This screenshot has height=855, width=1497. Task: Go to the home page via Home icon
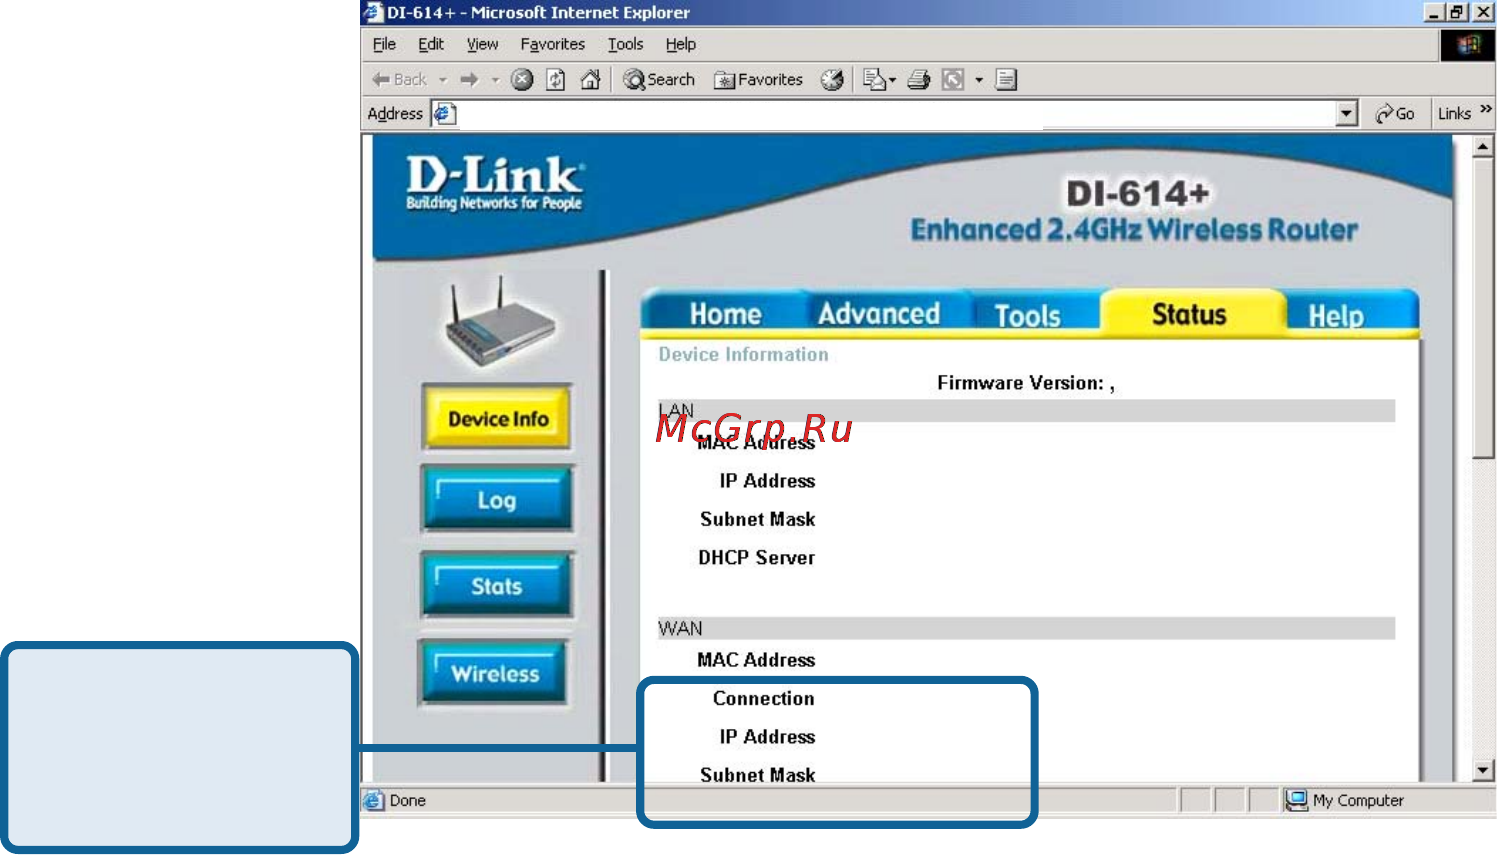click(591, 80)
